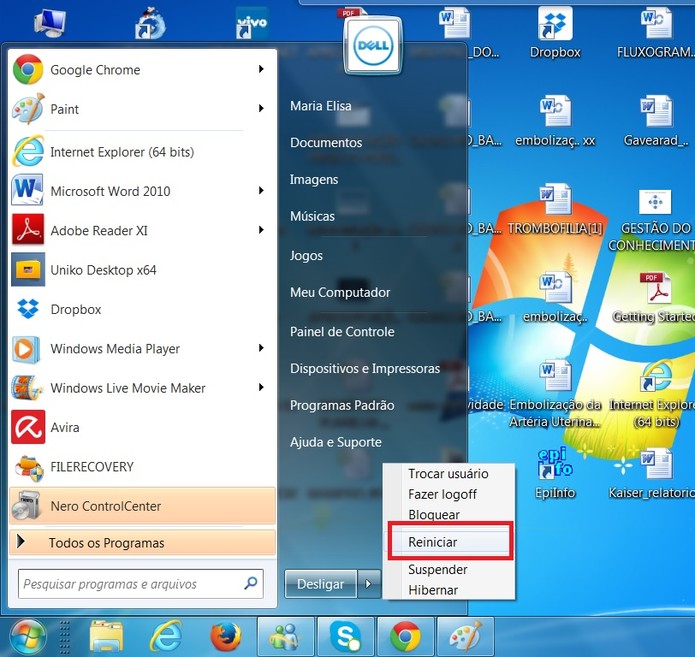Expand Windows Live Movie Maker arrow
The height and width of the screenshot is (657, 695).
262,387
